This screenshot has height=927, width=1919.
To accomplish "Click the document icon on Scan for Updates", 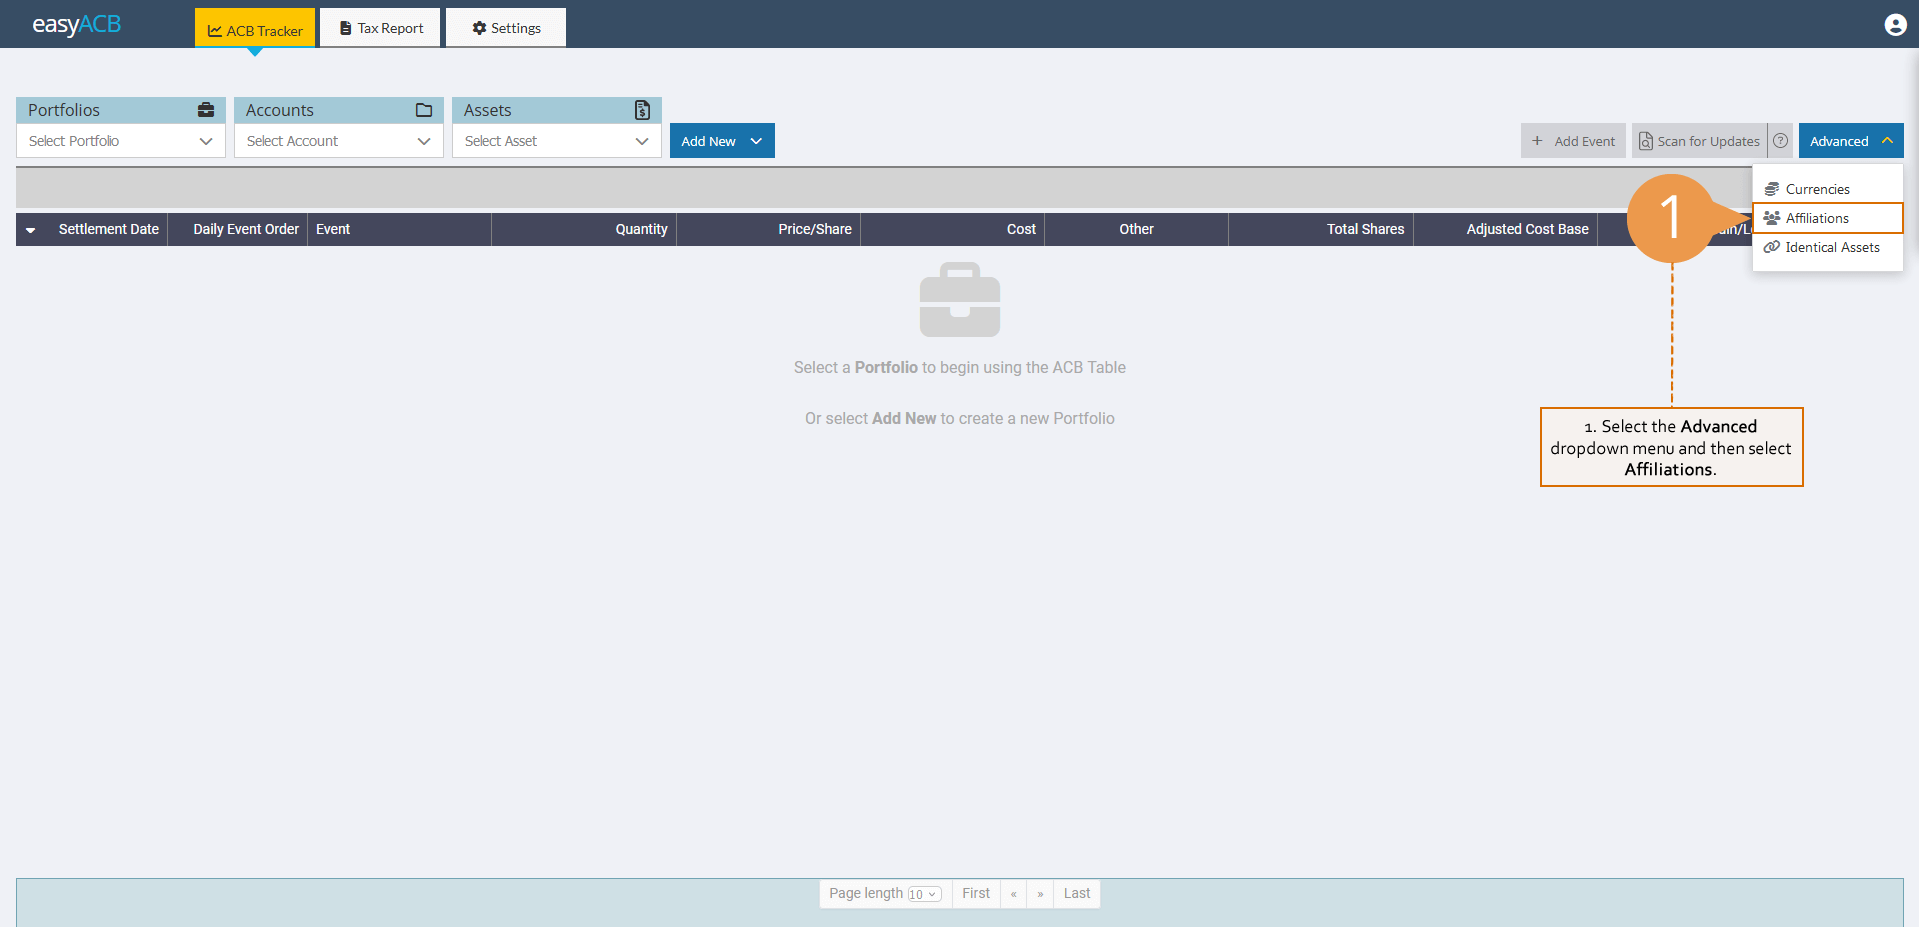I will pos(1645,140).
